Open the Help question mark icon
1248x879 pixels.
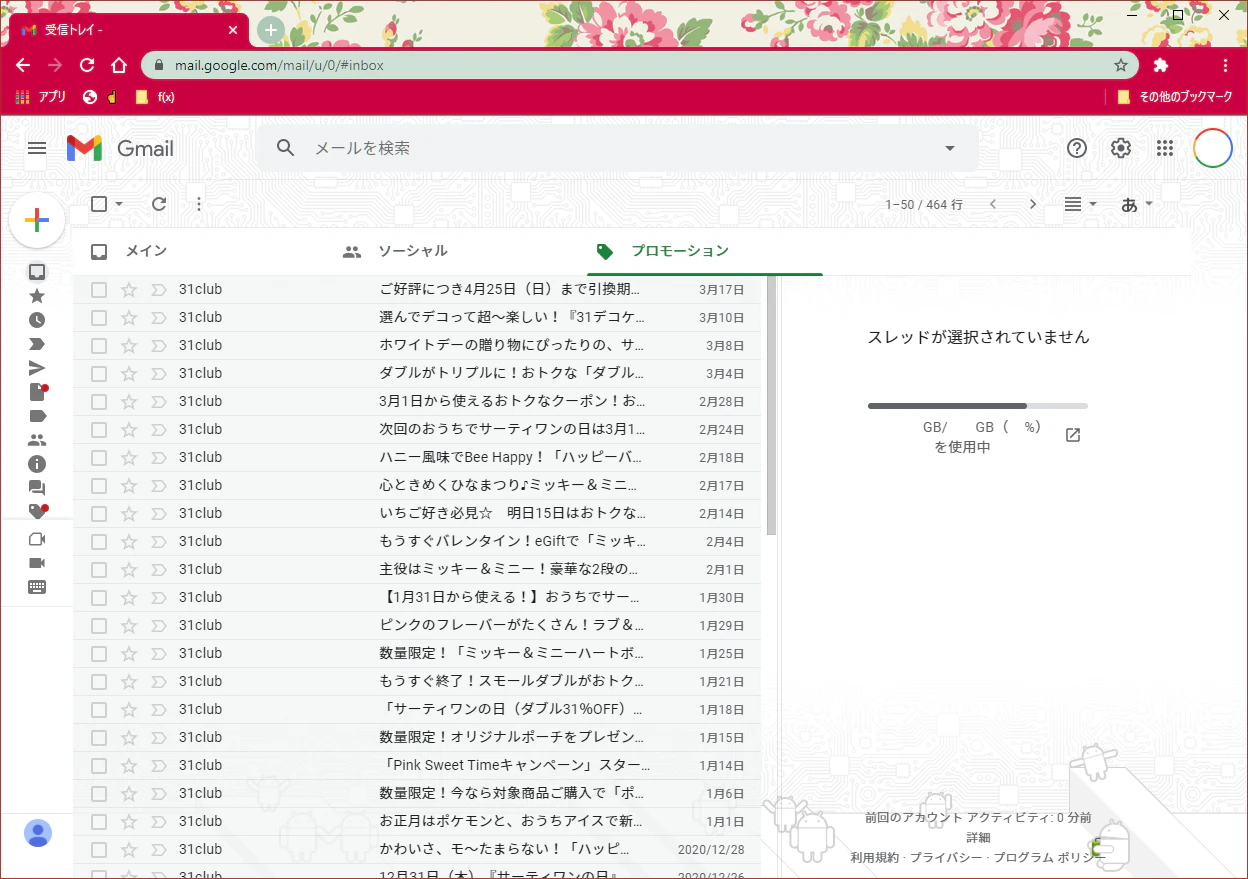(x=1077, y=148)
